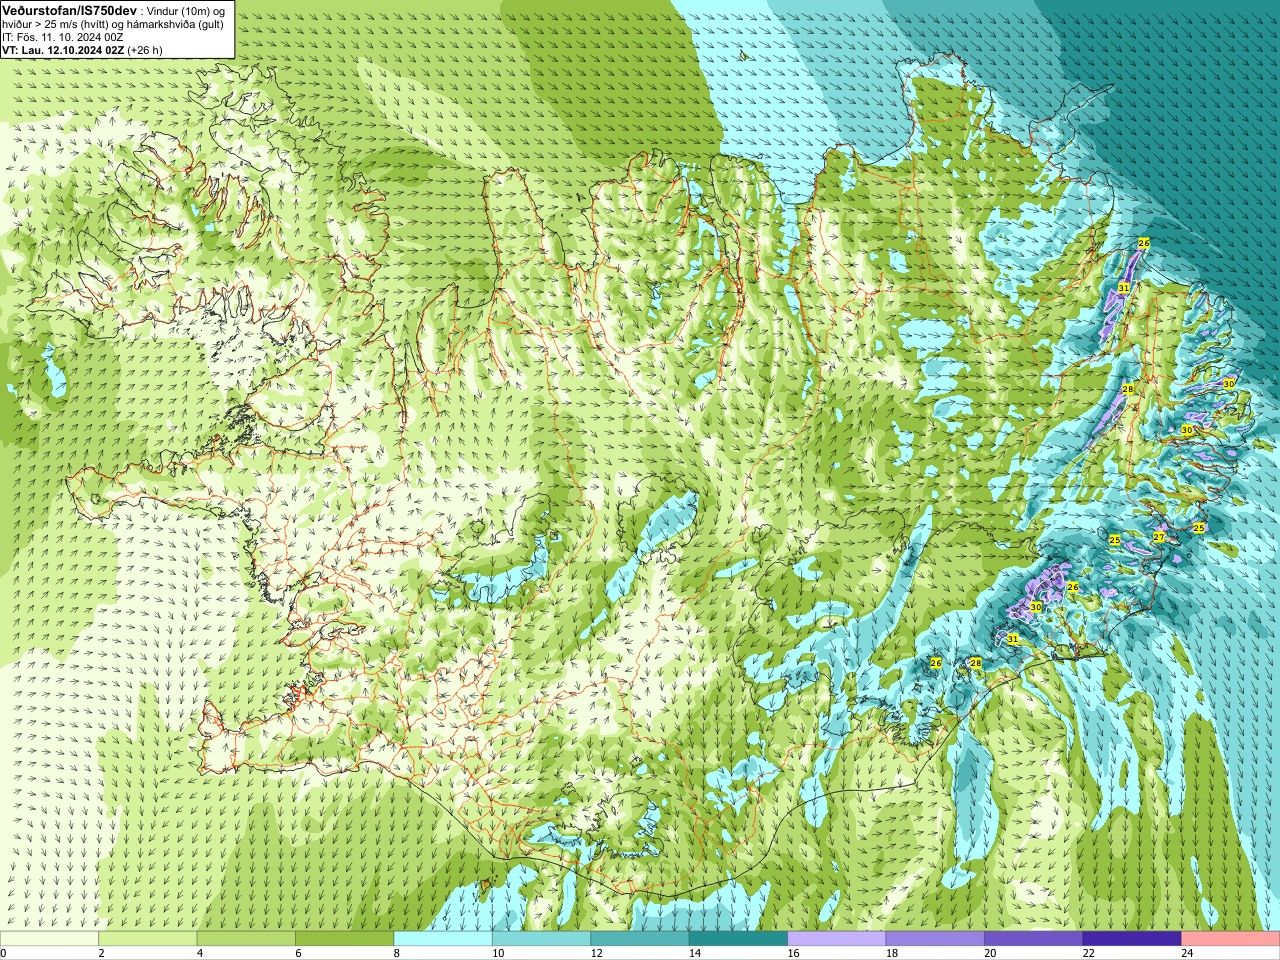Viewport: 1280px width, 960px height.
Task: Select the 22–24 m/s dark indigo swatch
Action: click(x=1132, y=938)
